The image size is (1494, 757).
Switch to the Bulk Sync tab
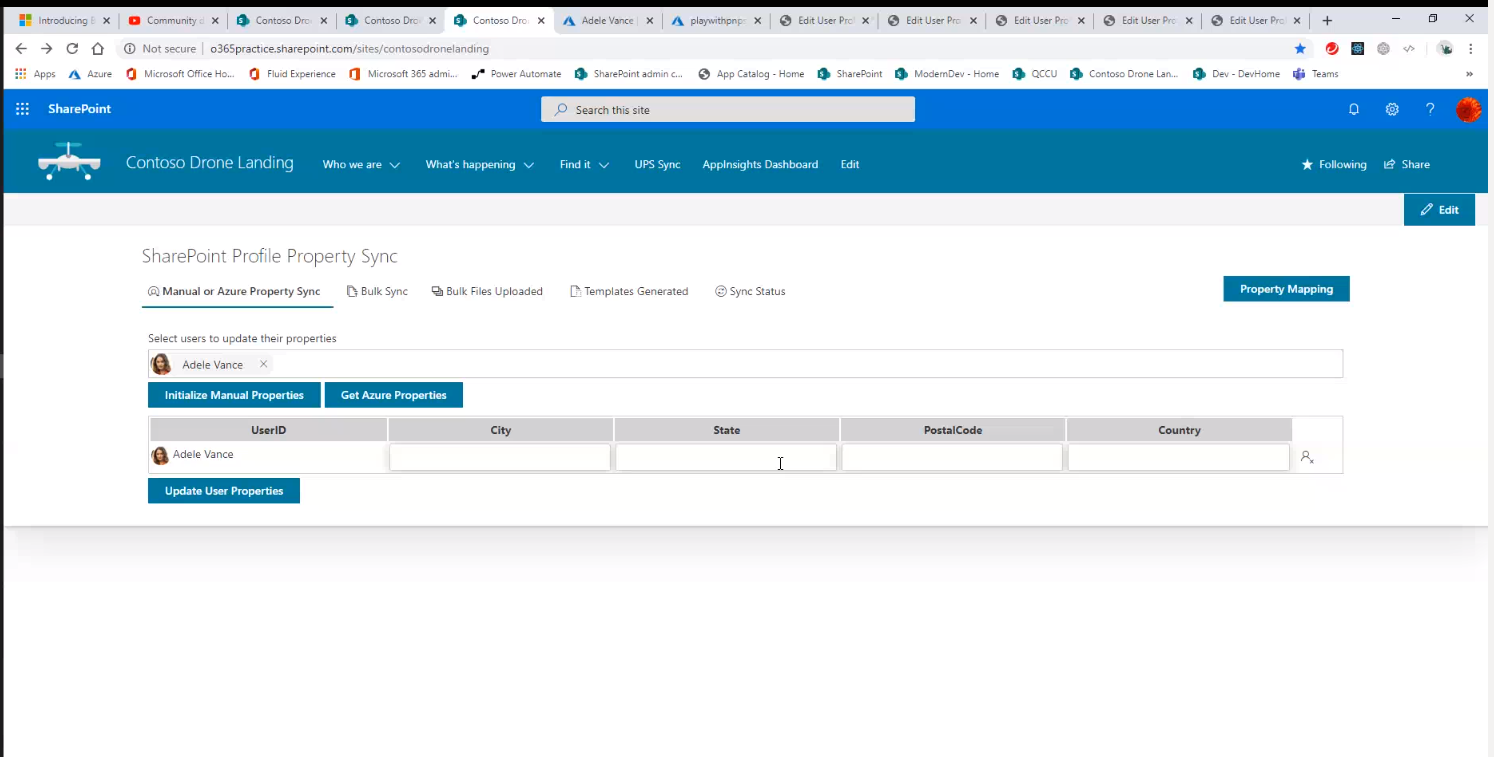[377, 291]
